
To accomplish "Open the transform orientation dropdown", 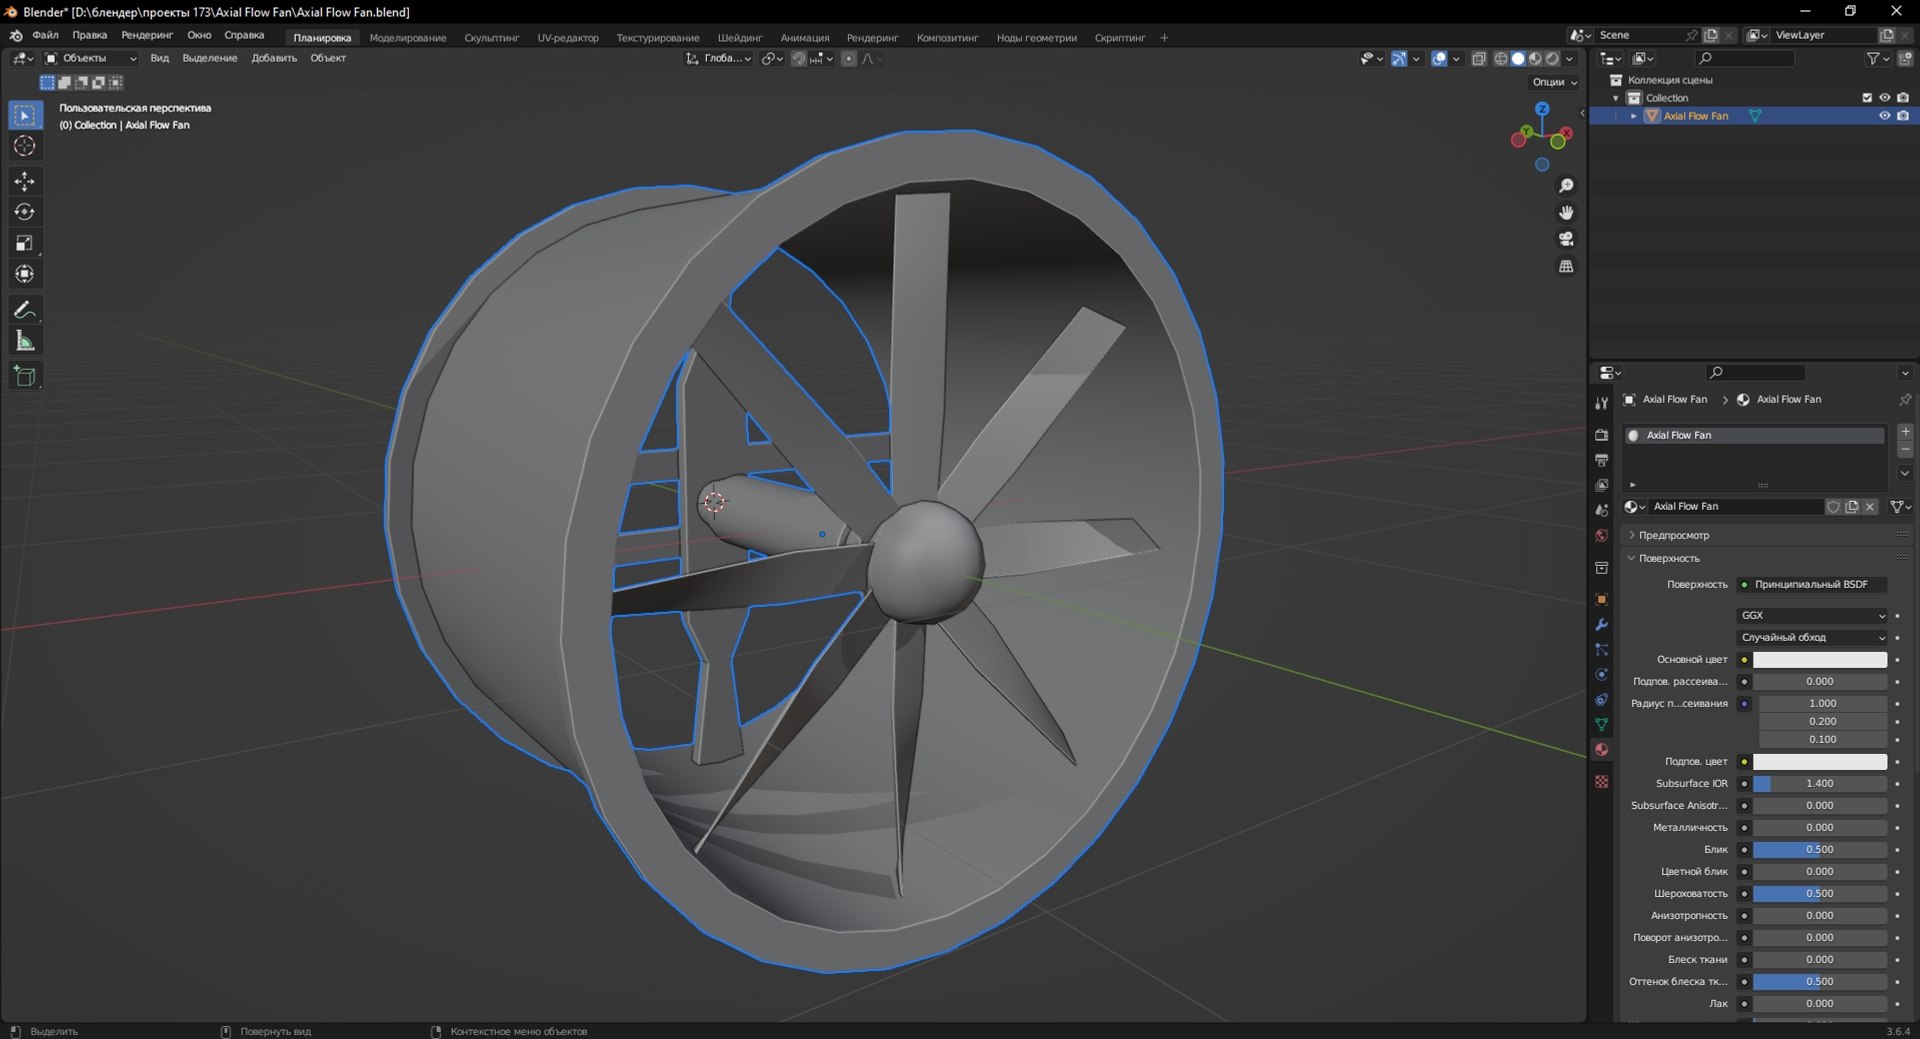I will [718, 58].
